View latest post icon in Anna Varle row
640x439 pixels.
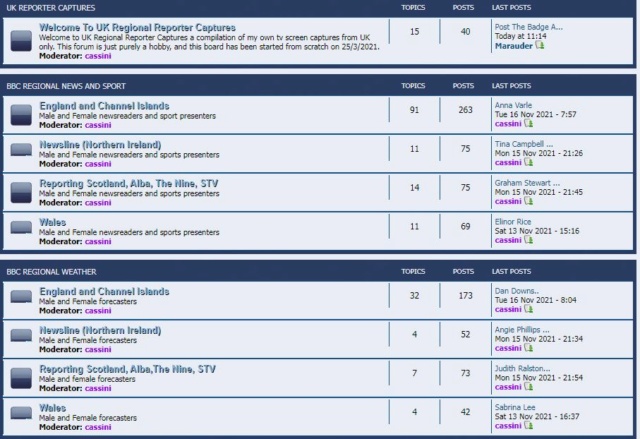click(529, 123)
